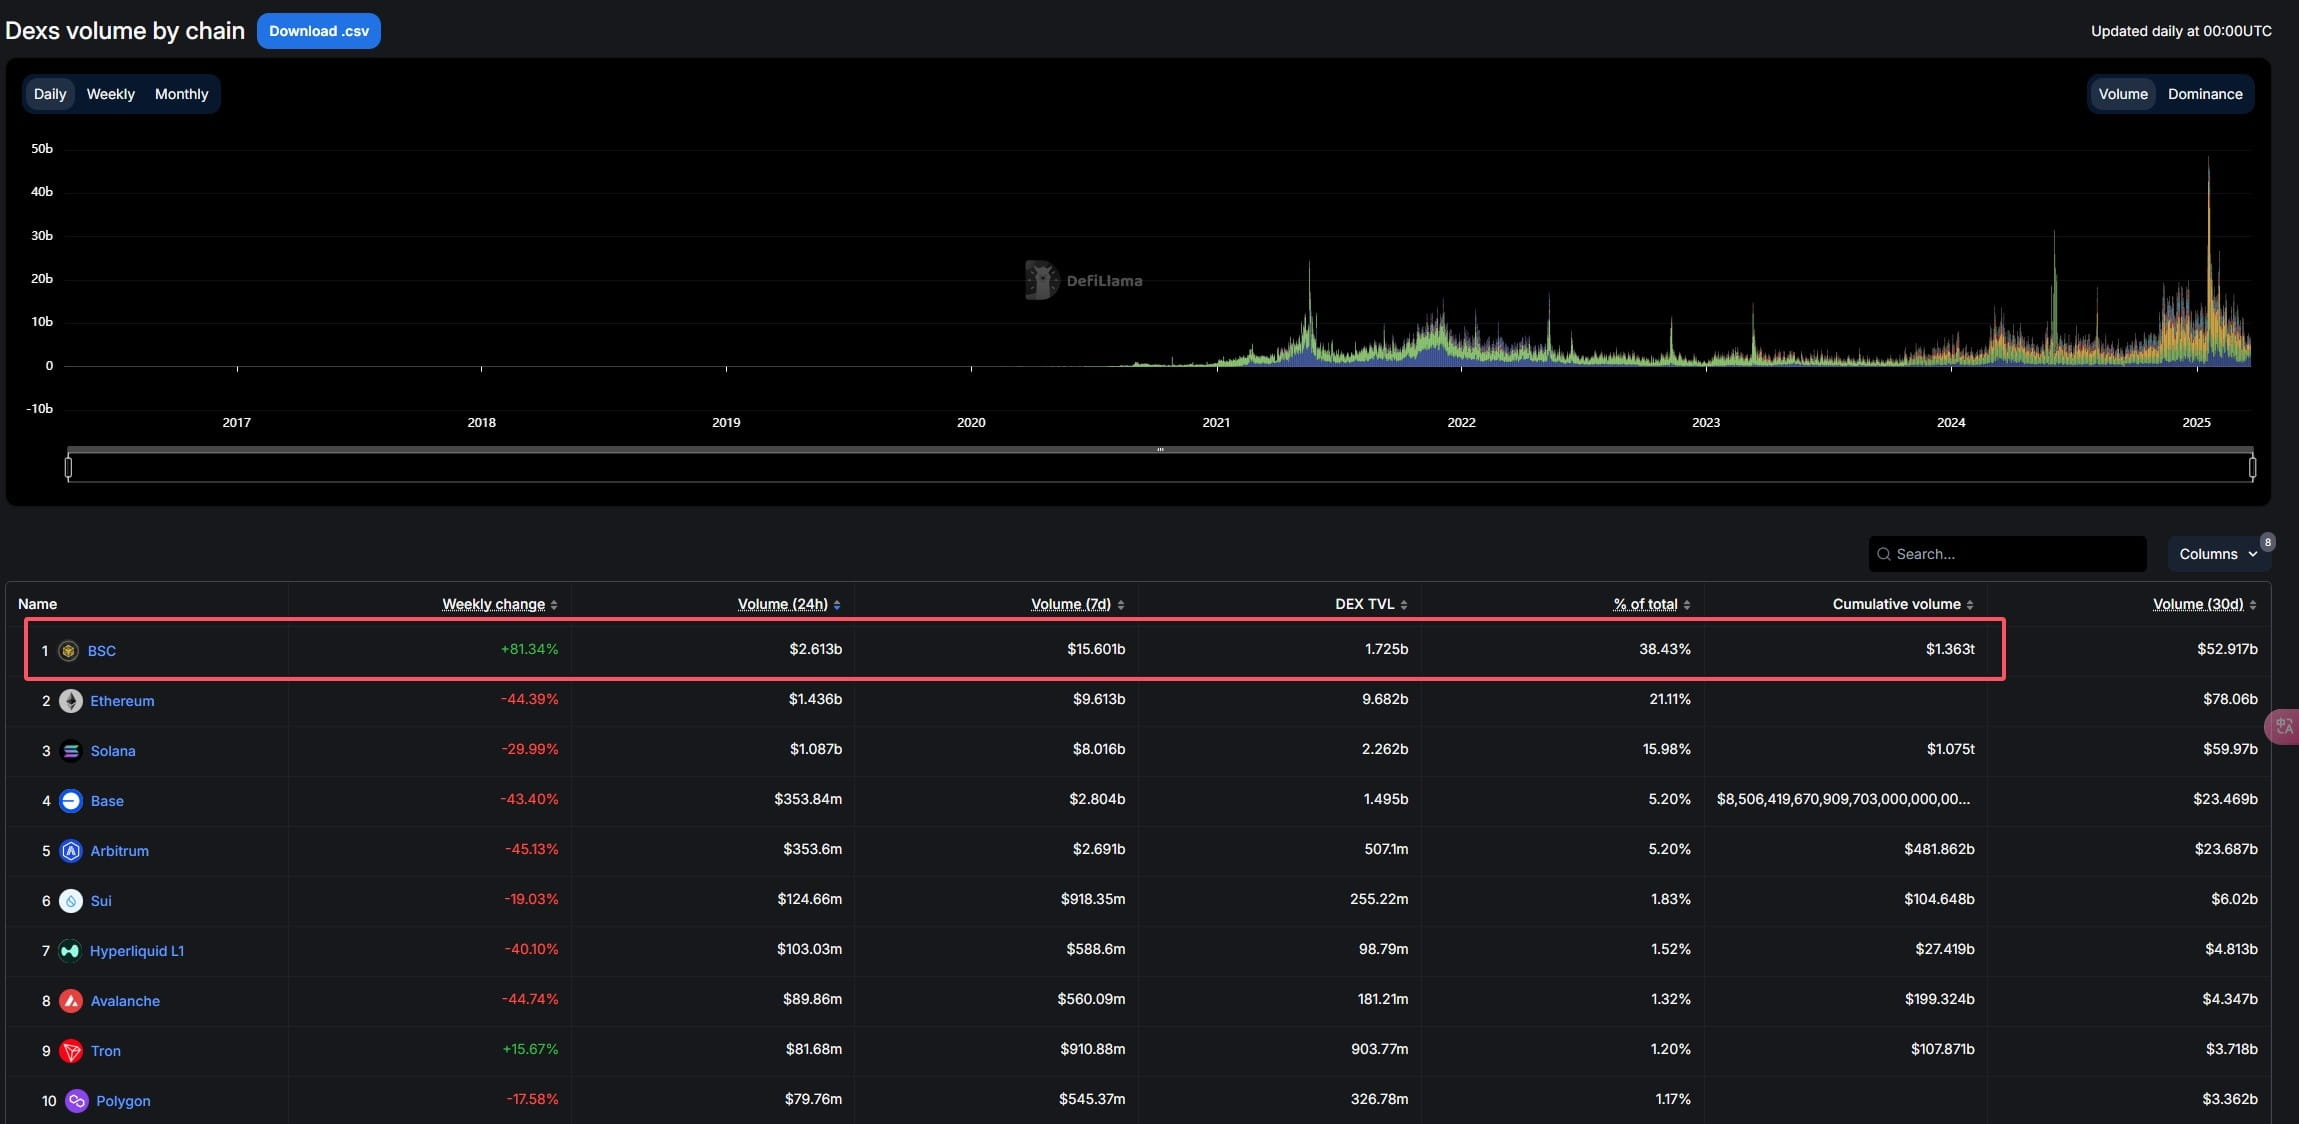Click the Solana chain logo icon
Viewport: 2299px width, 1124px height.
(x=71, y=751)
